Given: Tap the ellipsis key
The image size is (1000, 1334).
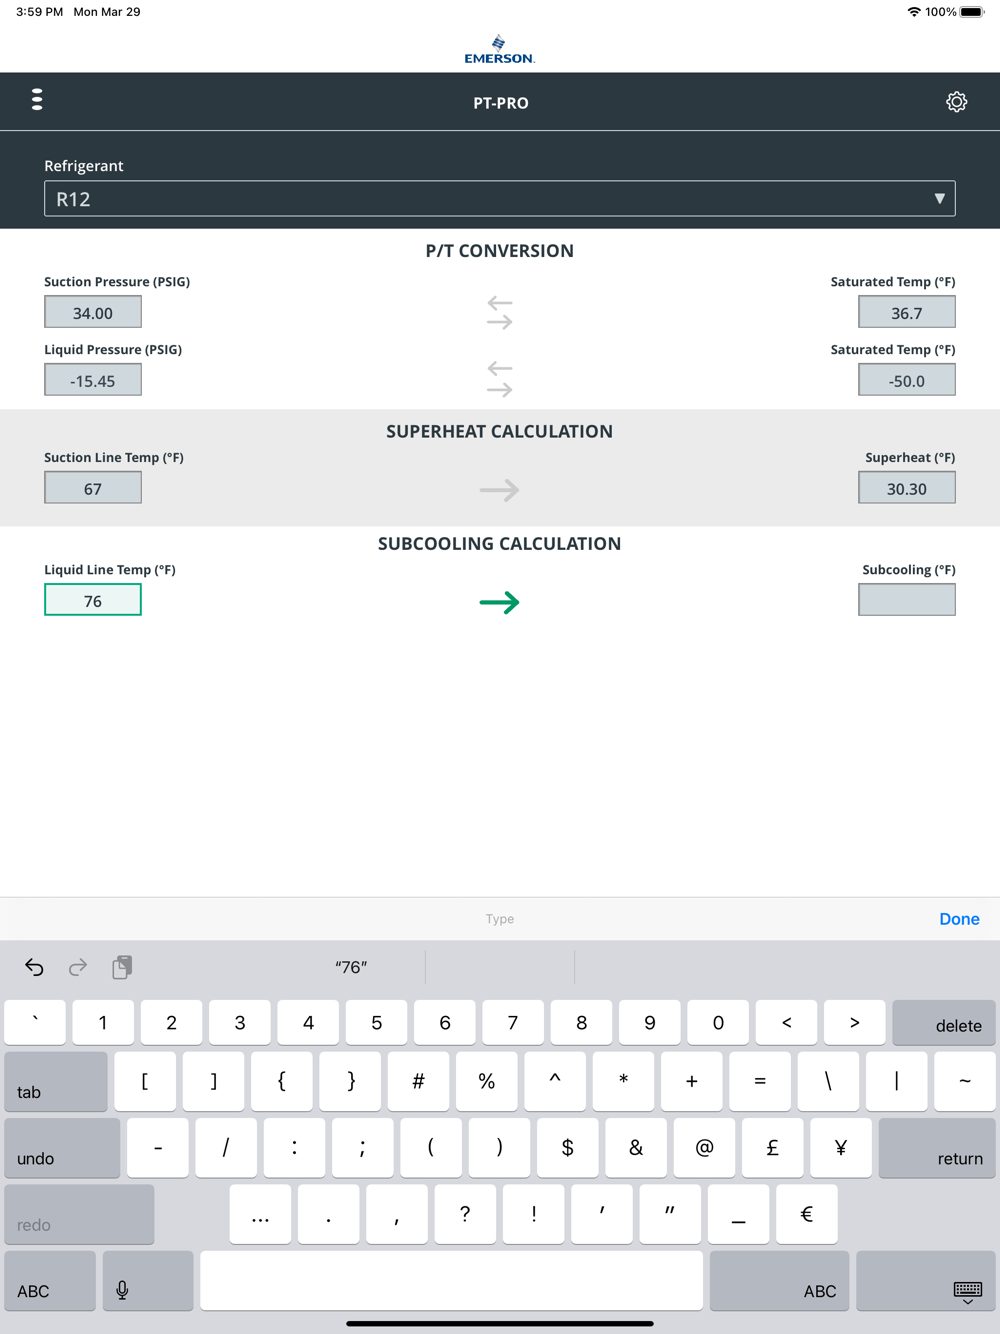Looking at the screenshot, I should click(x=260, y=1215).
